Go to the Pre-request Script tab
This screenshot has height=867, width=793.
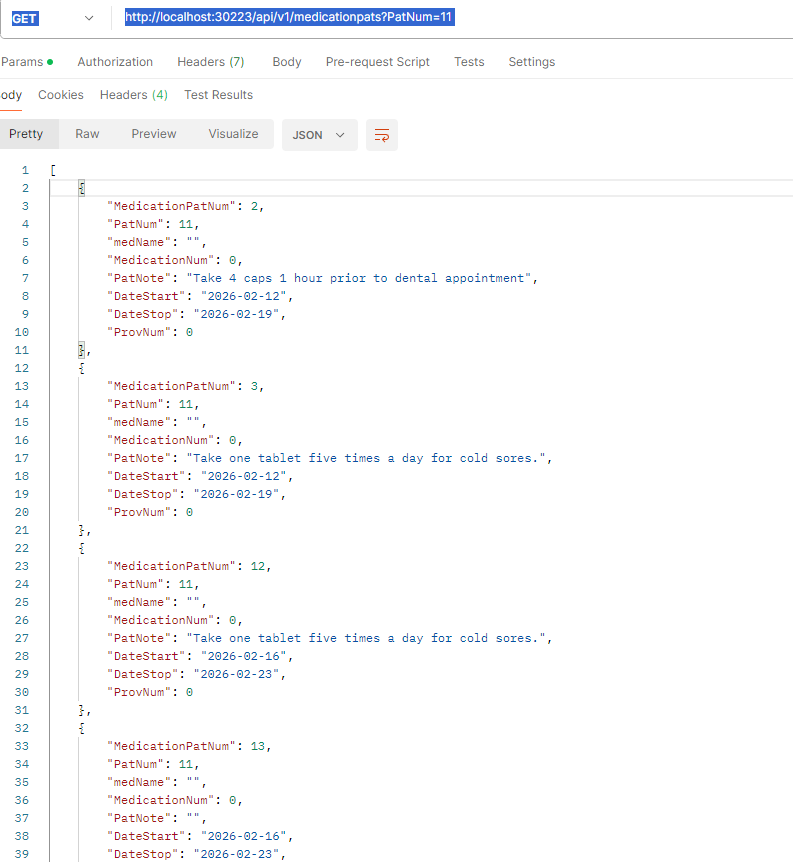tap(377, 62)
